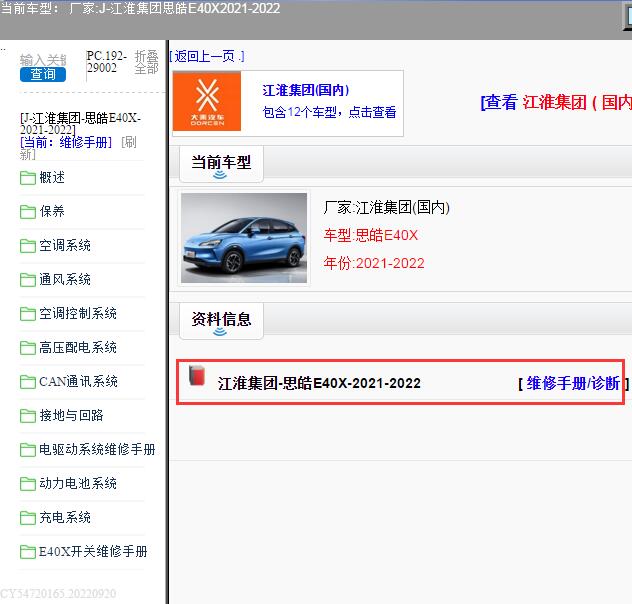Click the 返回上一页 back link

(207, 56)
